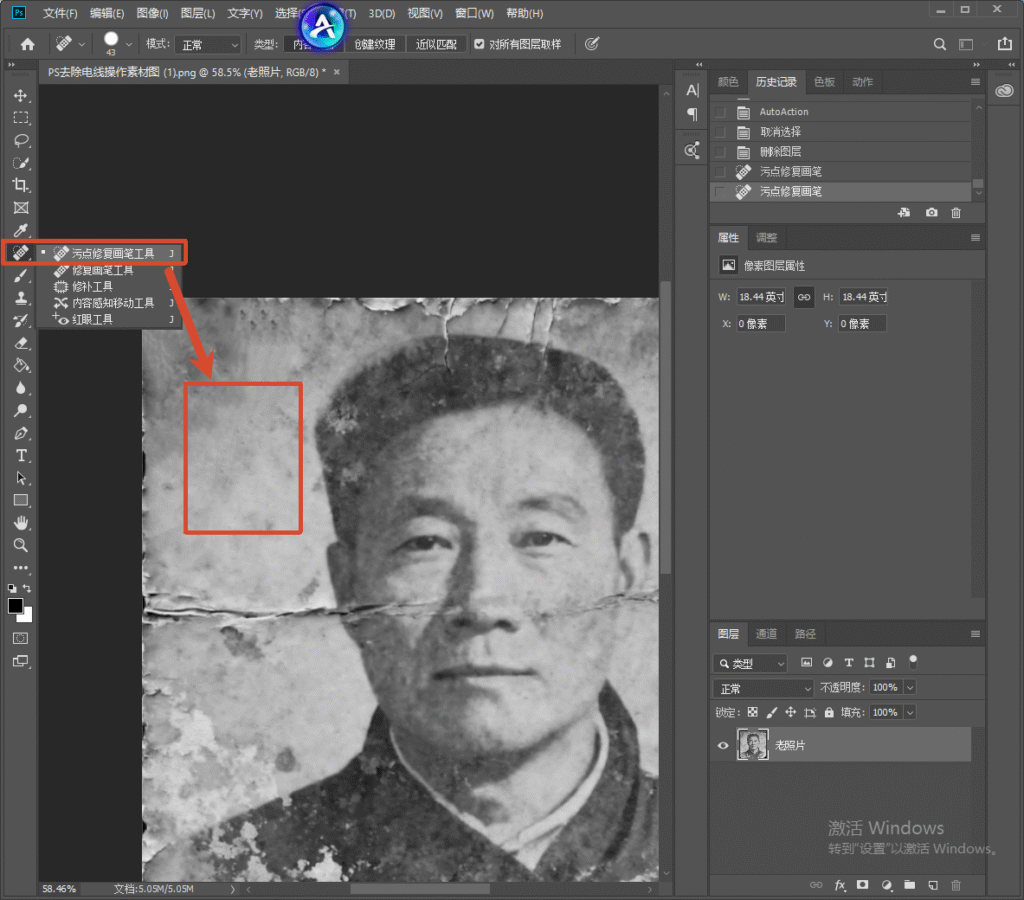
Task: Click the Home icon in options bar
Action: pyautogui.click(x=27, y=44)
